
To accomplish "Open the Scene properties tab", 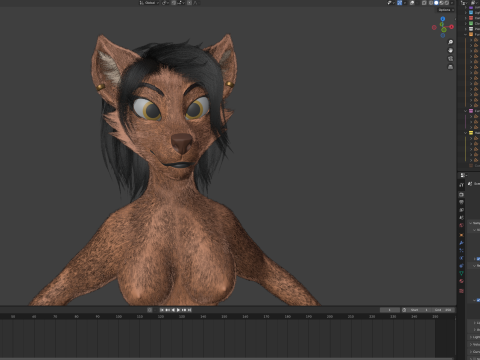I will pyautogui.click(x=461, y=217).
